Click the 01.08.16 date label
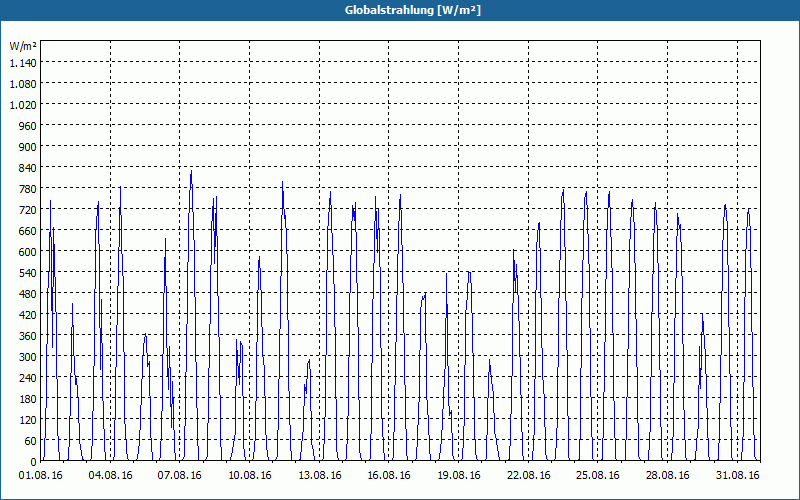The height and width of the screenshot is (500, 800). [40, 476]
